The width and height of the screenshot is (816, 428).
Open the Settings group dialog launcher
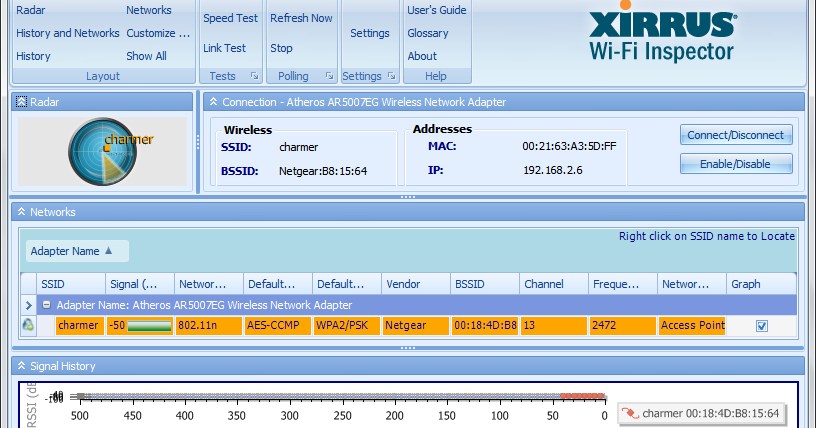coord(391,76)
